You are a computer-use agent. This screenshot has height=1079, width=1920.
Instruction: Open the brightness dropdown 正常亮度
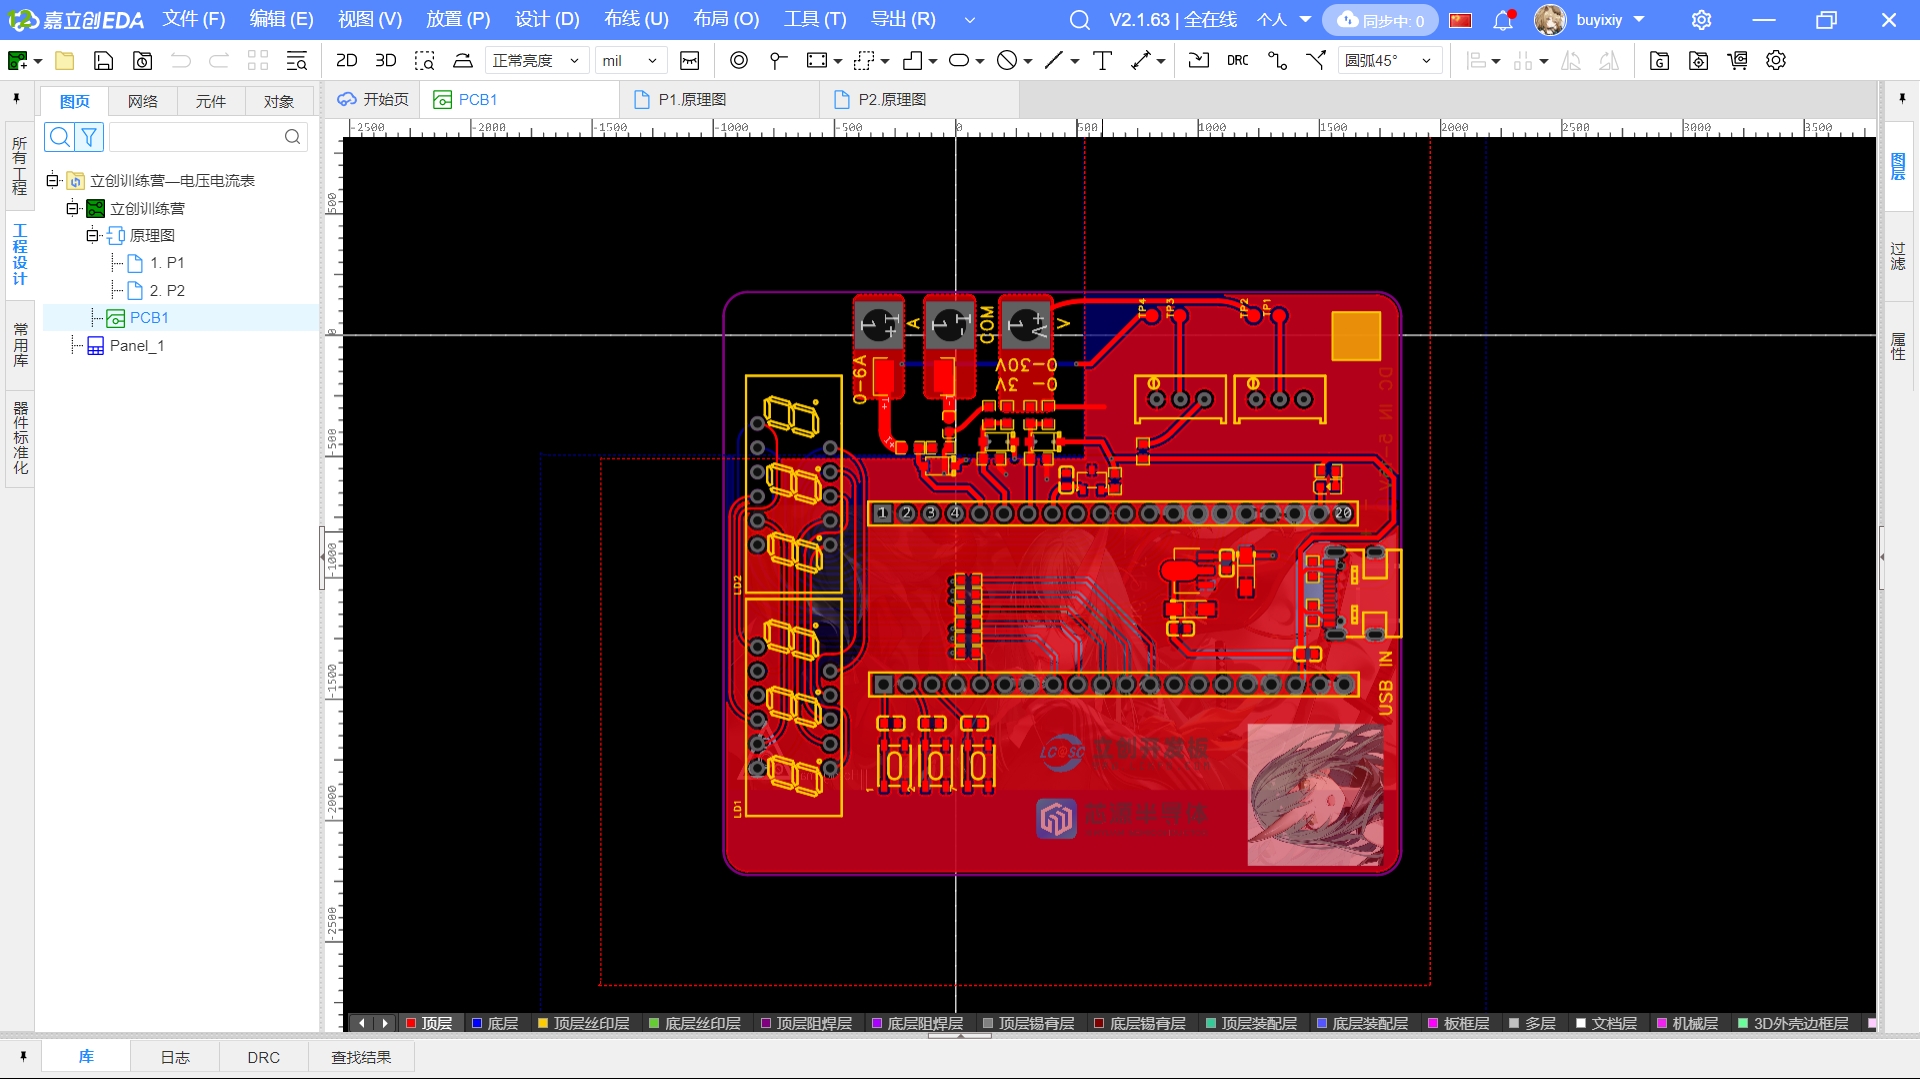tap(536, 61)
